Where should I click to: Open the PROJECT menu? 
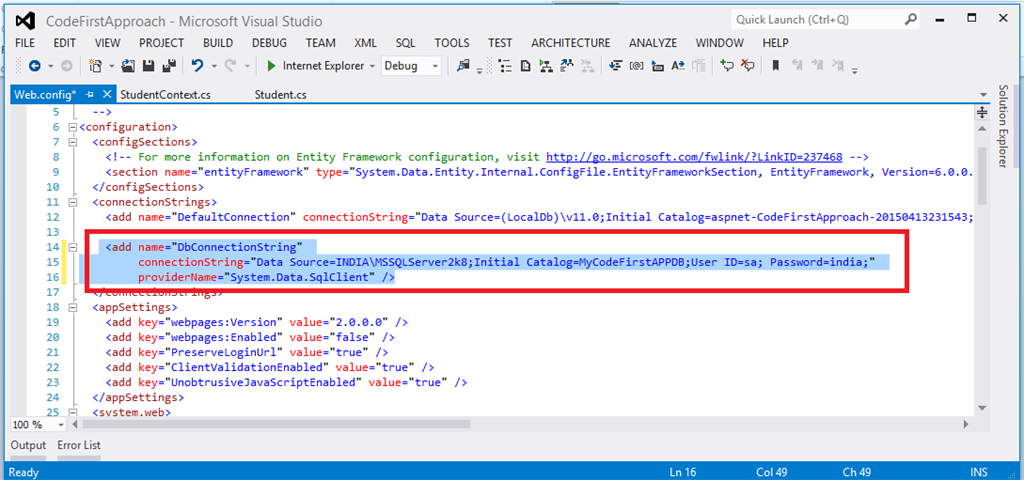(x=161, y=43)
